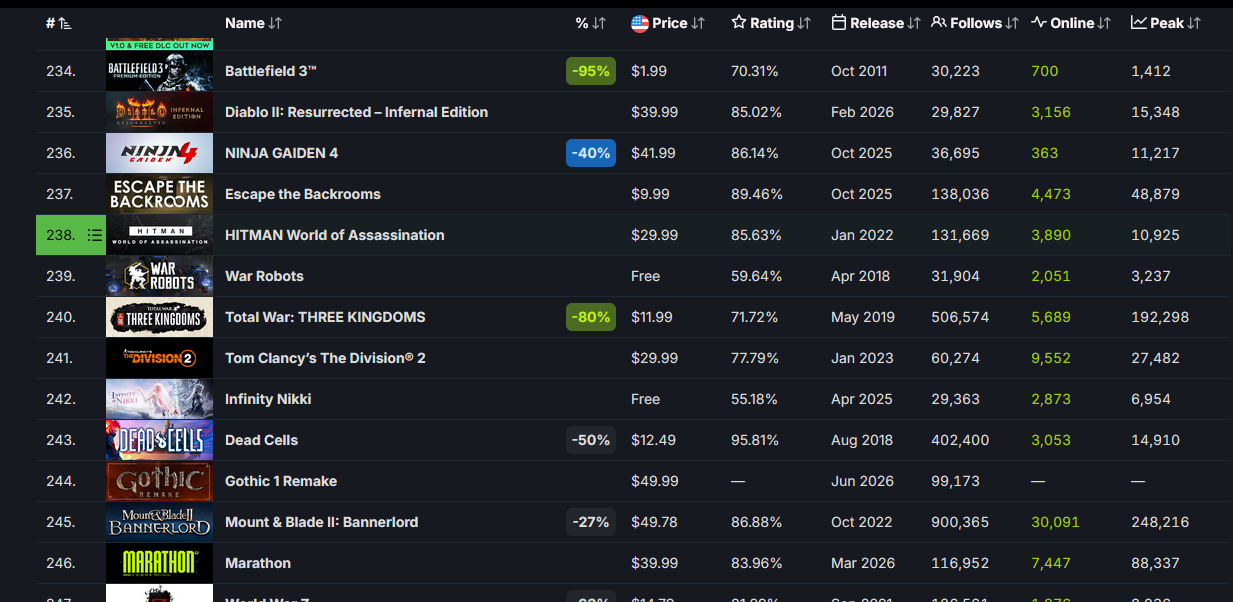Click the -95% discount badge
The width and height of the screenshot is (1233, 602).
tap(591, 71)
